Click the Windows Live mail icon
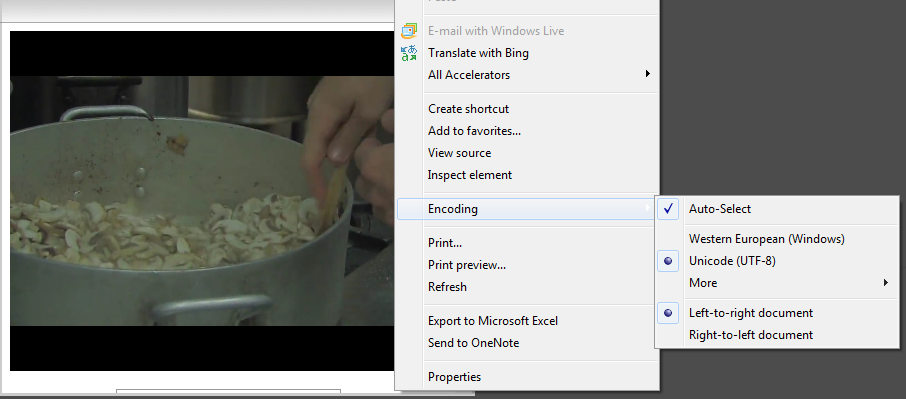Screen dimensions: 906x399 (x=409, y=31)
